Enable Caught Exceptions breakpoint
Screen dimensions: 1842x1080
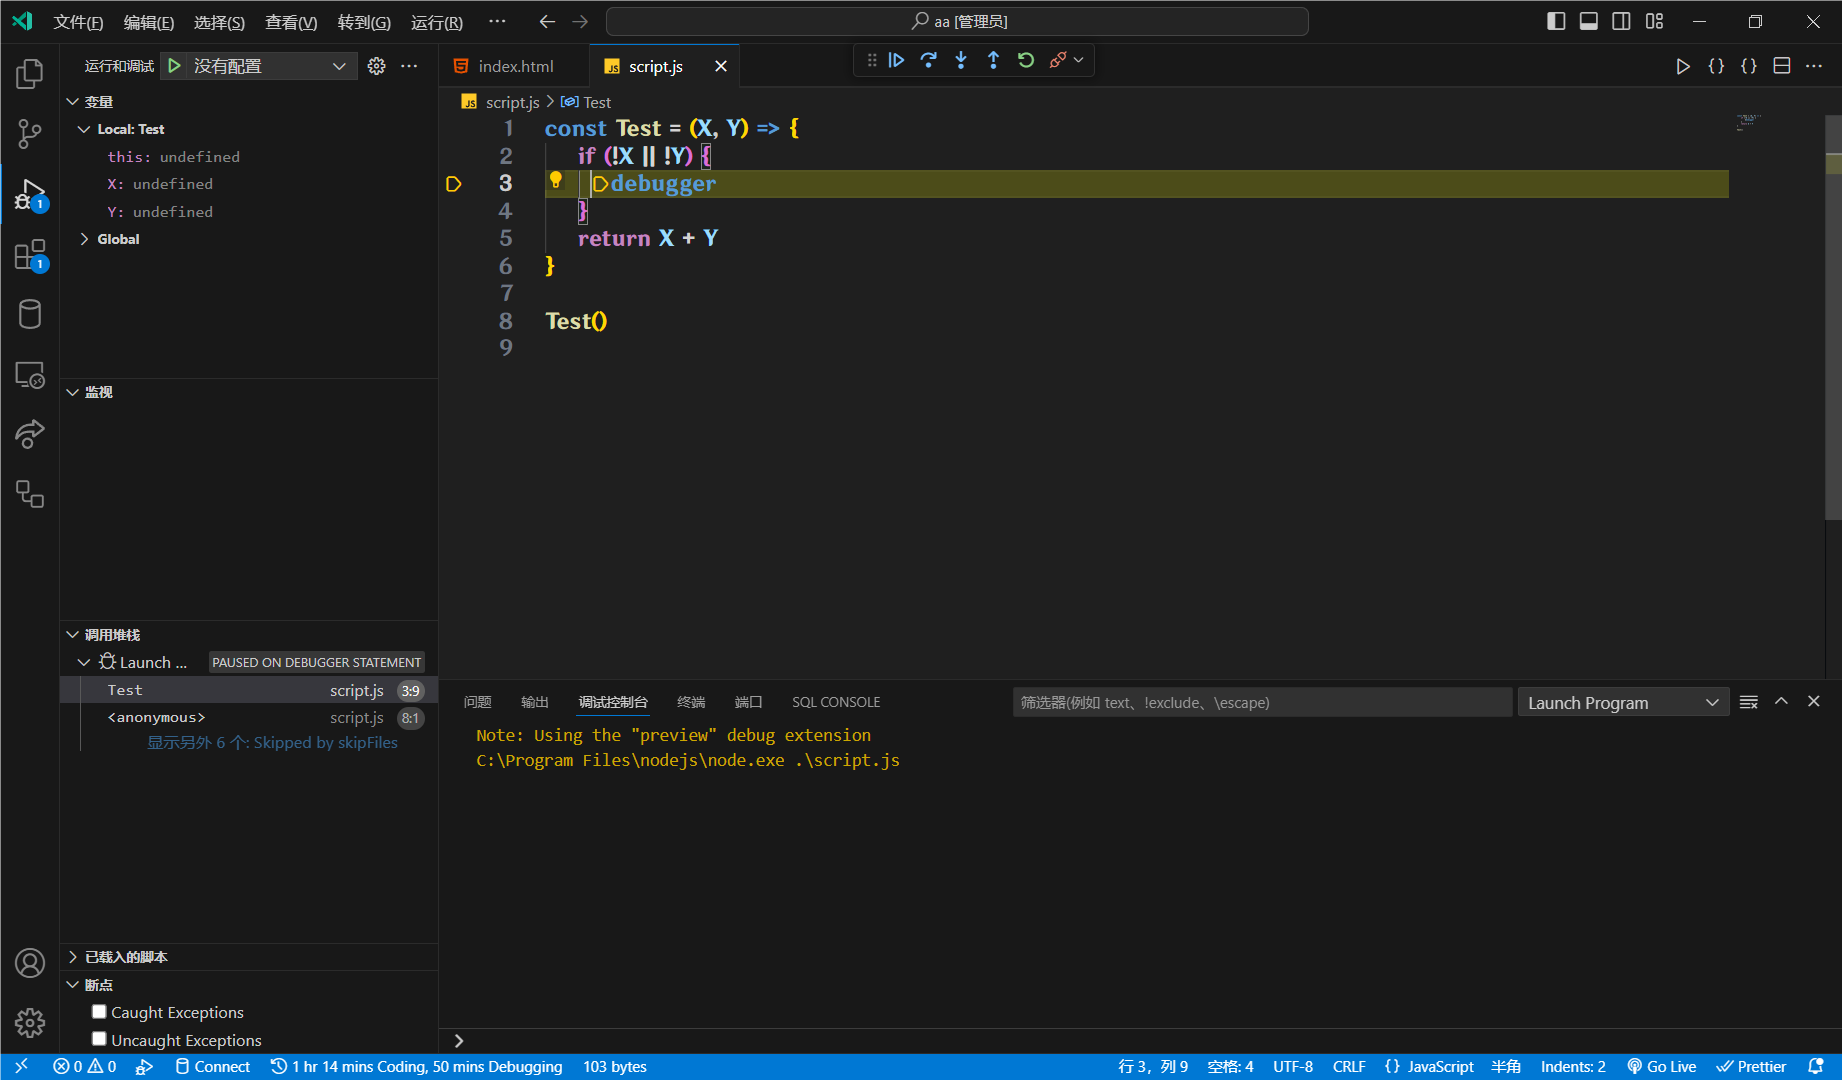pyautogui.click(x=99, y=1012)
